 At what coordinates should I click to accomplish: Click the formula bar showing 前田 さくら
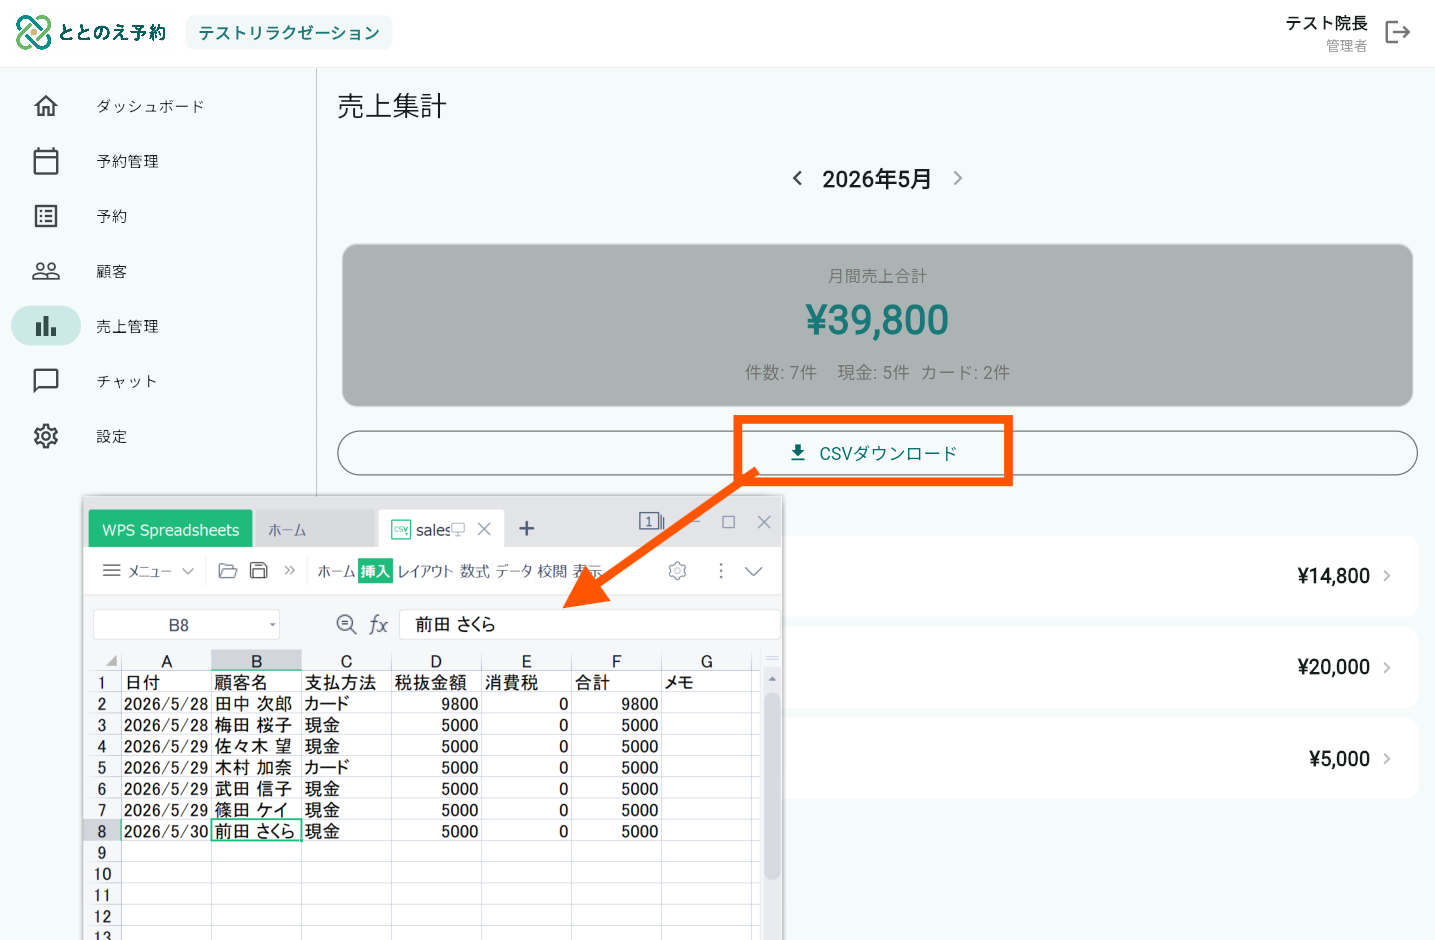click(589, 625)
